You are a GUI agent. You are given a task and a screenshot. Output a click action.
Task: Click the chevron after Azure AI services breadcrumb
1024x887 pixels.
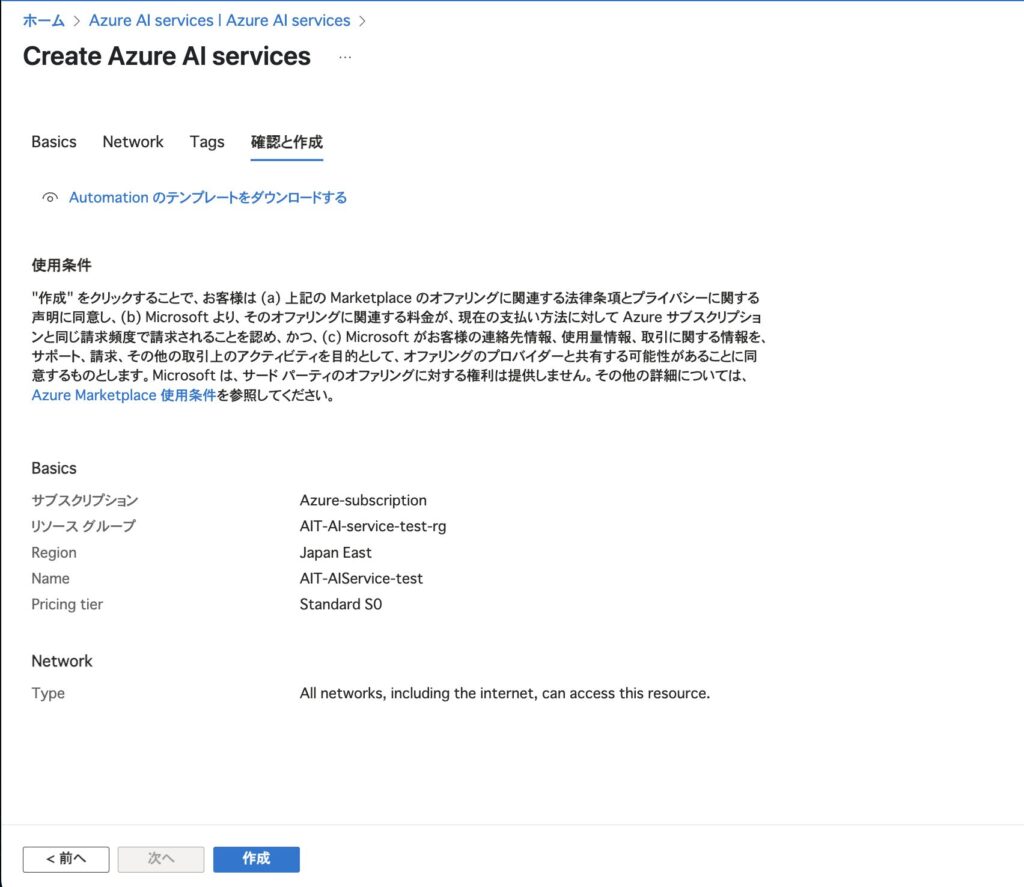click(362, 21)
